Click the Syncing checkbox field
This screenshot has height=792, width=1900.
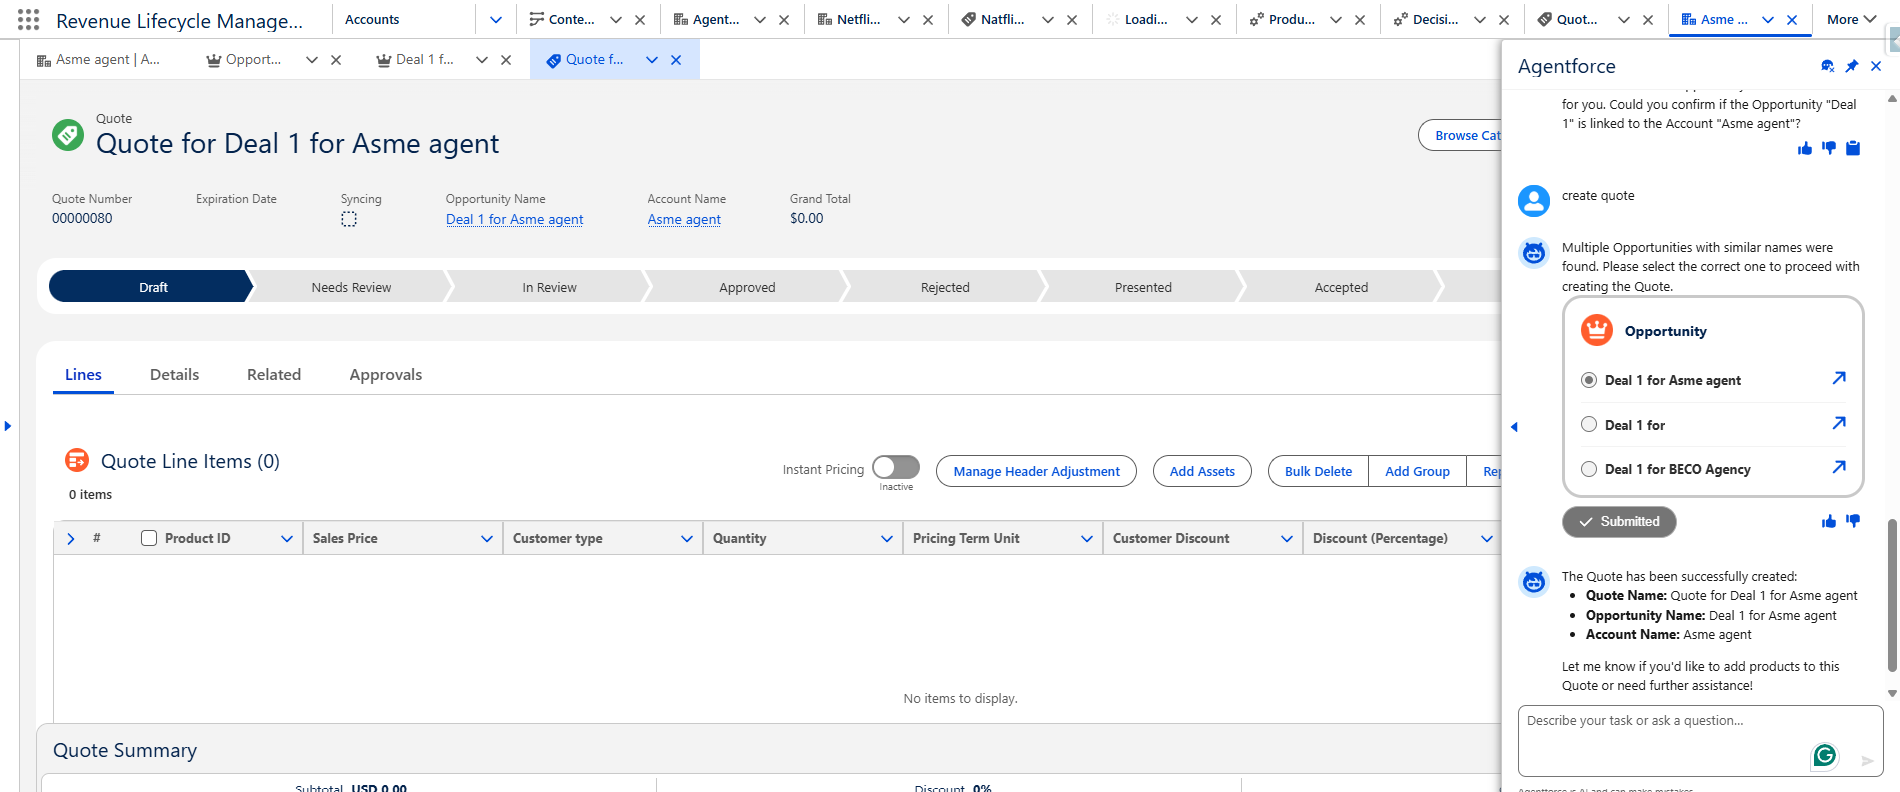(349, 219)
